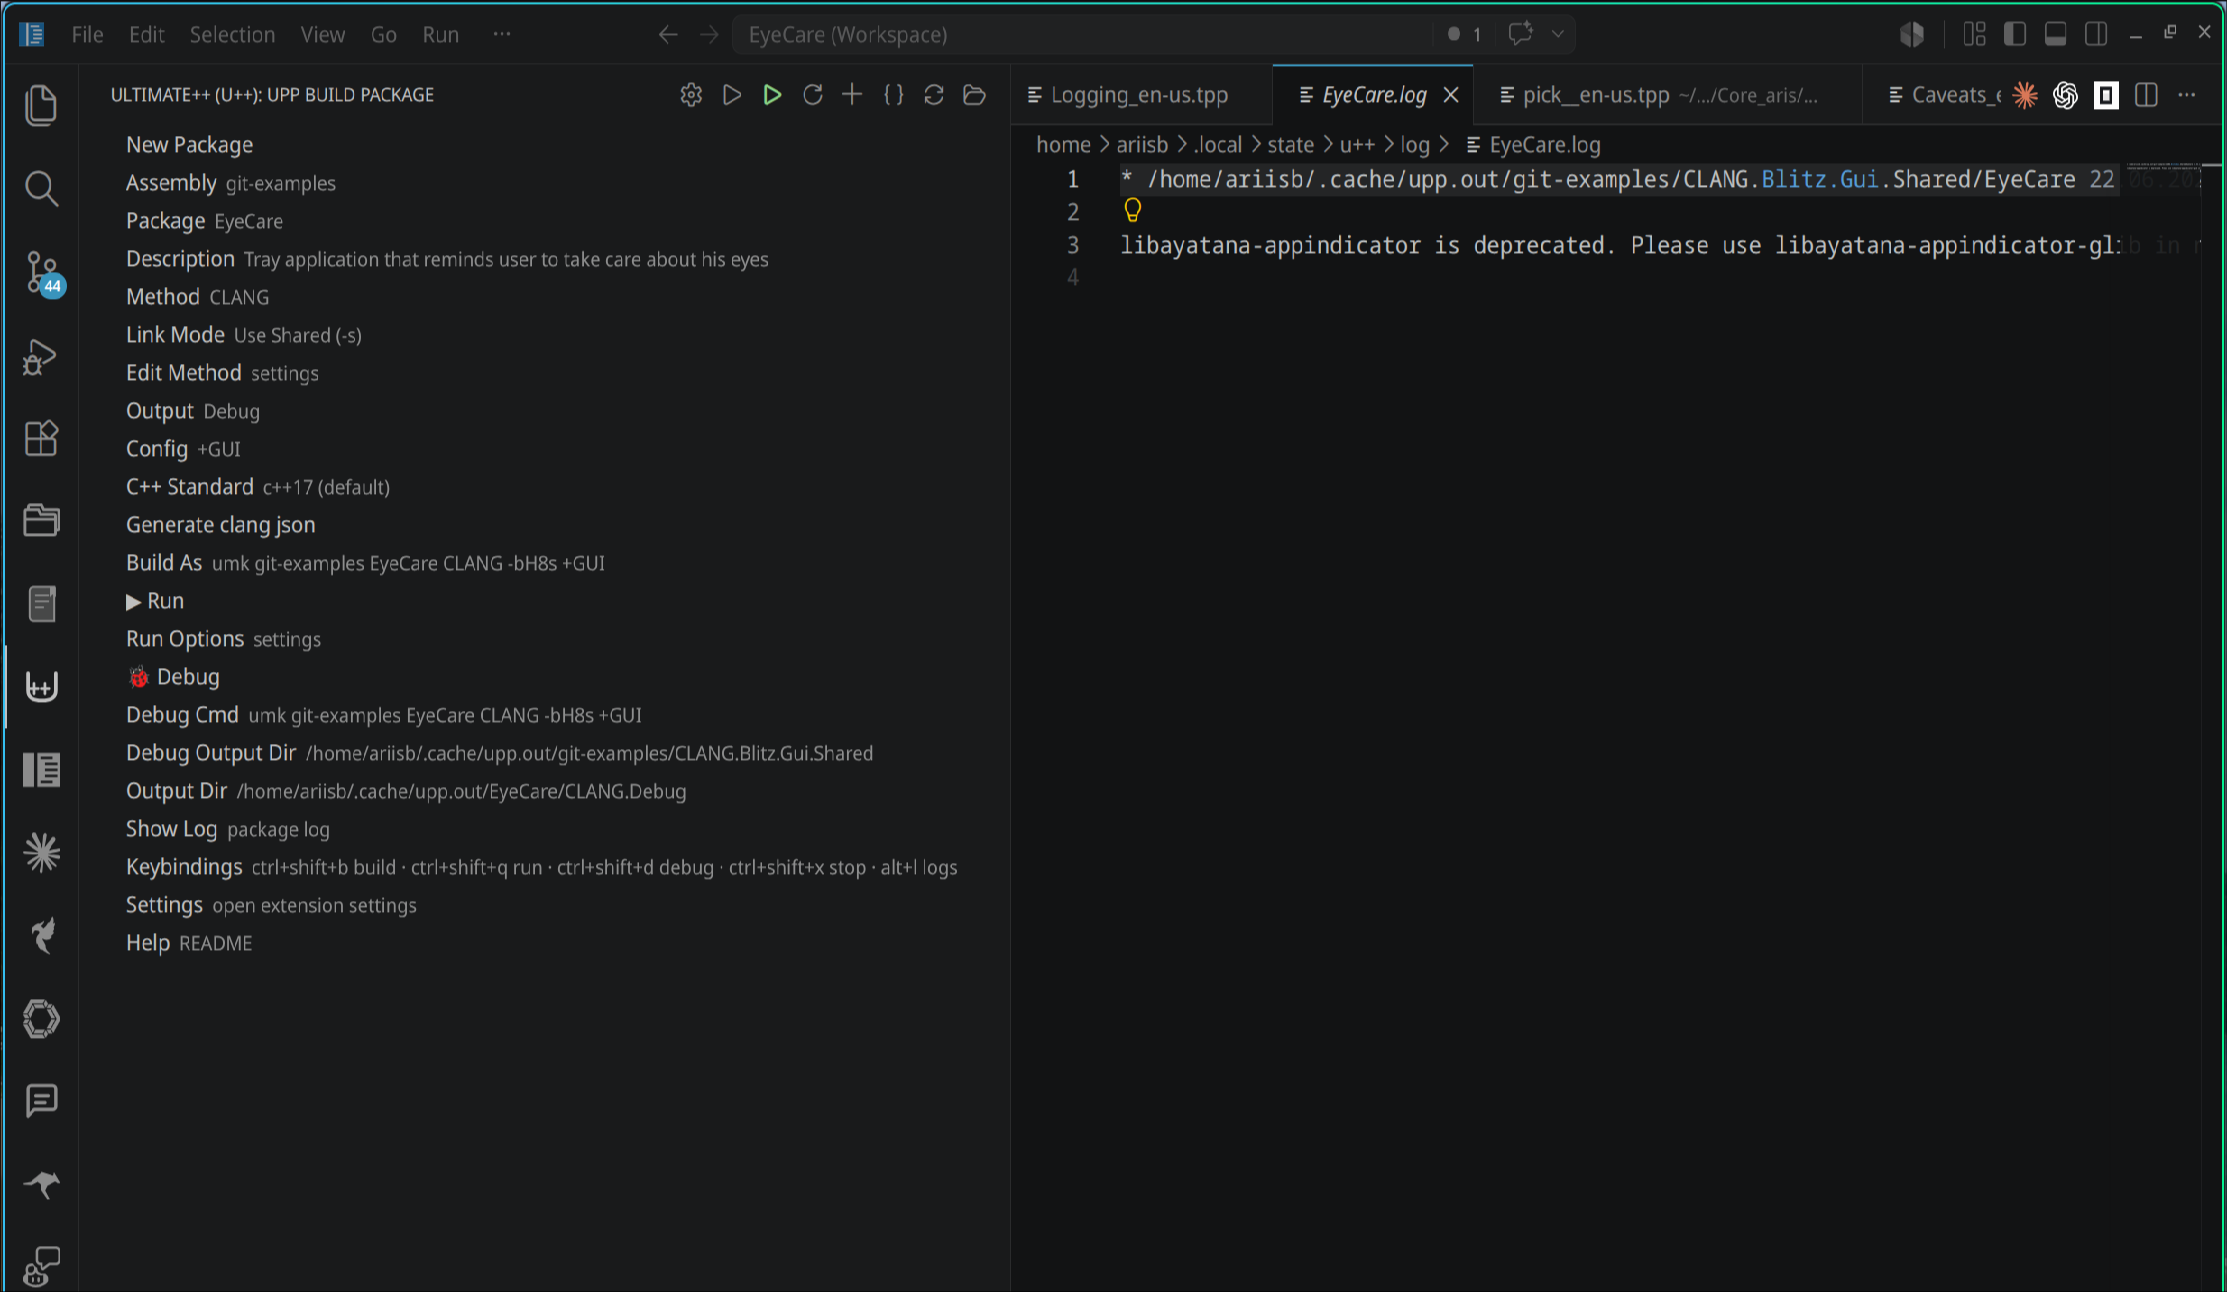Open Show Log package log

(227, 829)
